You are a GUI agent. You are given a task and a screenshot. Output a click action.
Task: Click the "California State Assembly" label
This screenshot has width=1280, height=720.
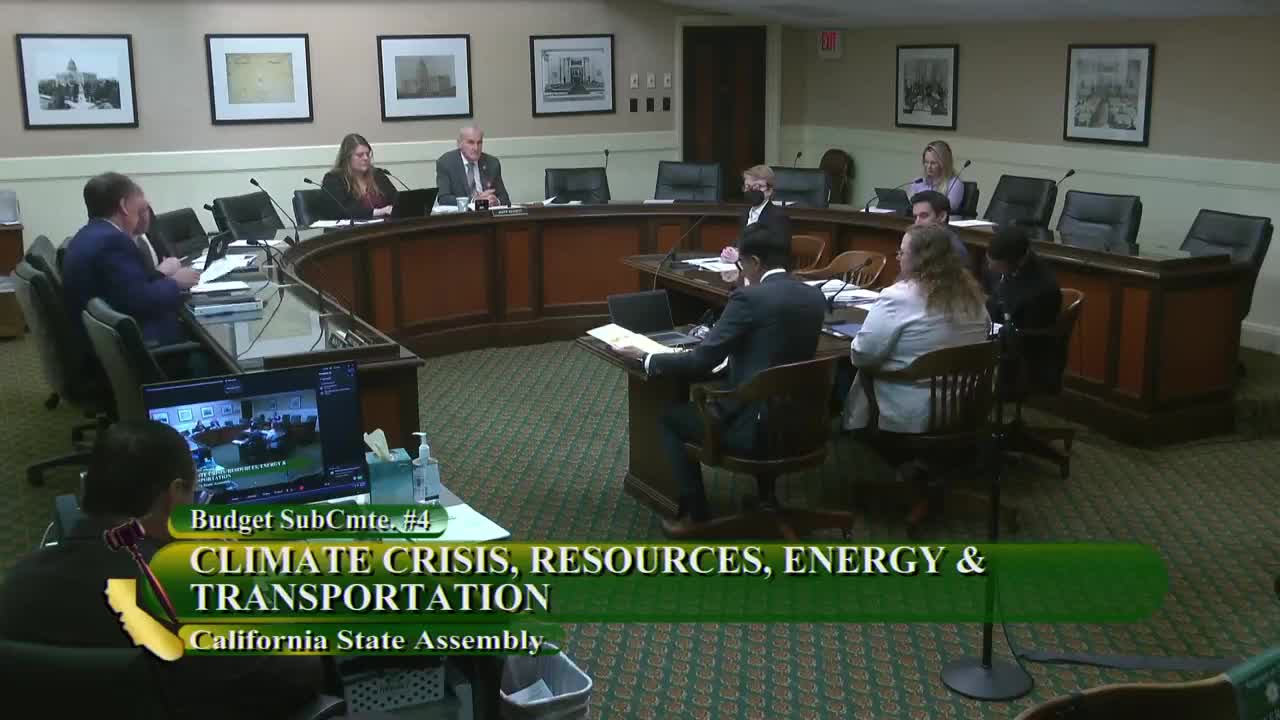click(x=367, y=640)
